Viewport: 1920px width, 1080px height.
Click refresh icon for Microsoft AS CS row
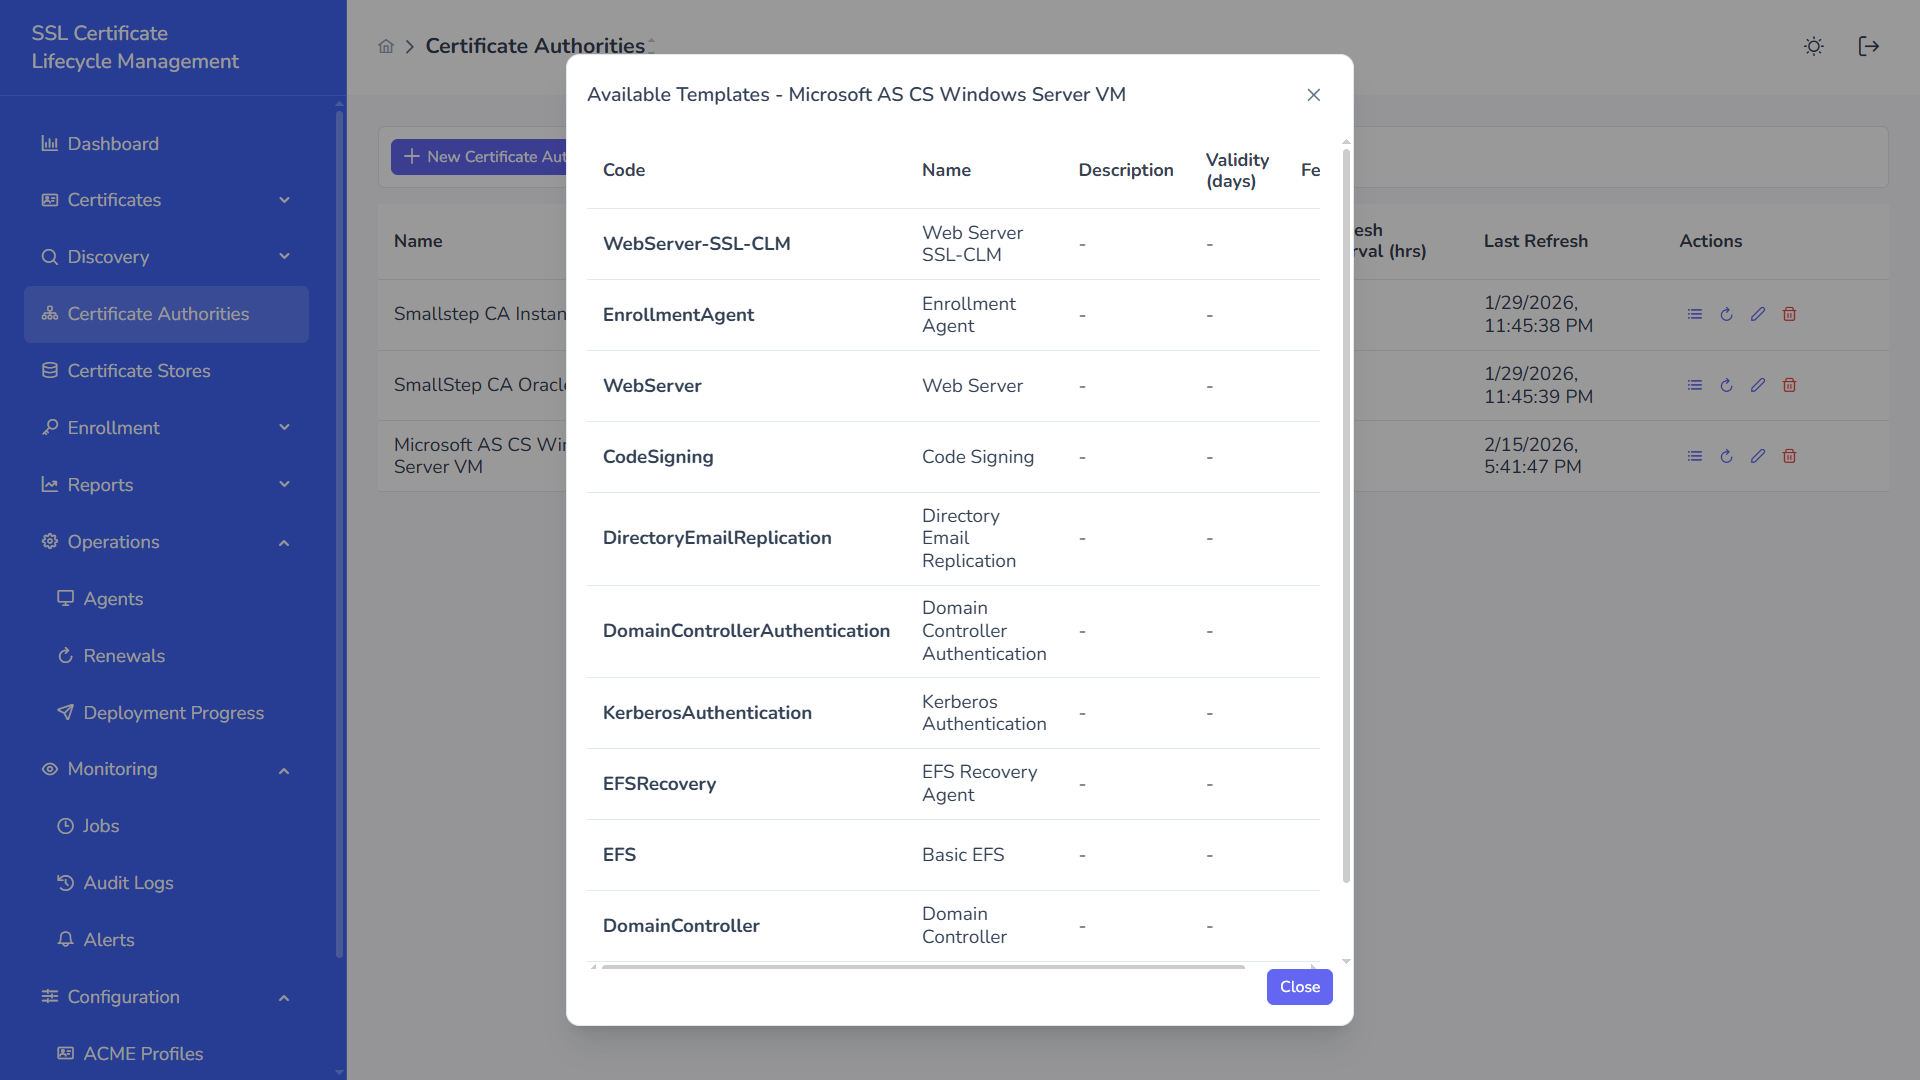1726,456
